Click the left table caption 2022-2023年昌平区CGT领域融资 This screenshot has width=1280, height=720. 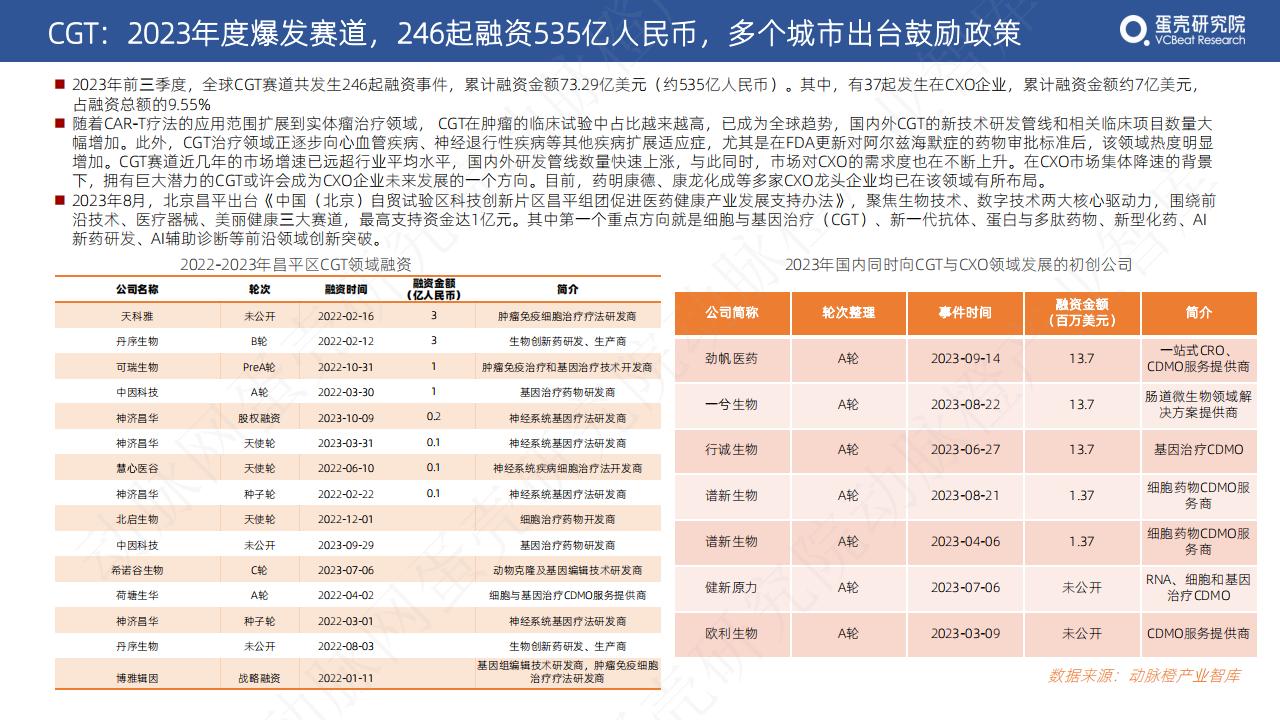coord(296,264)
